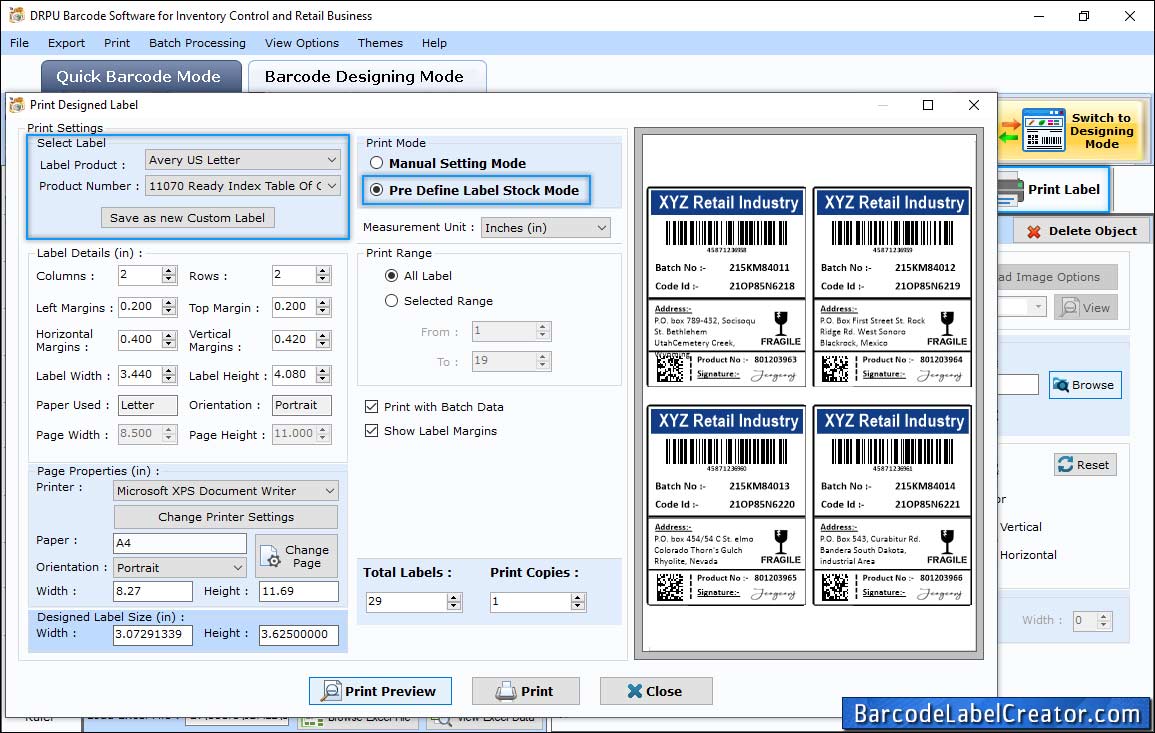The width and height of the screenshot is (1155, 733).
Task: Toggle Print with Batch Data checkbox
Action: tap(371, 407)
